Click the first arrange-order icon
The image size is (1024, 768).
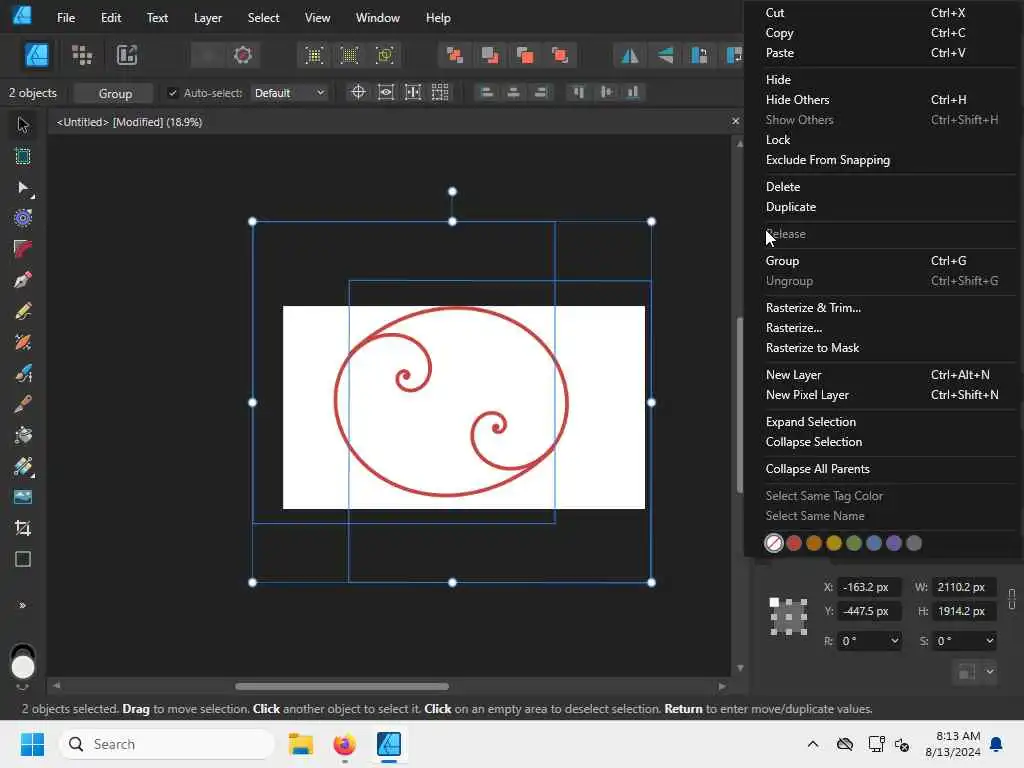(455, 55)
